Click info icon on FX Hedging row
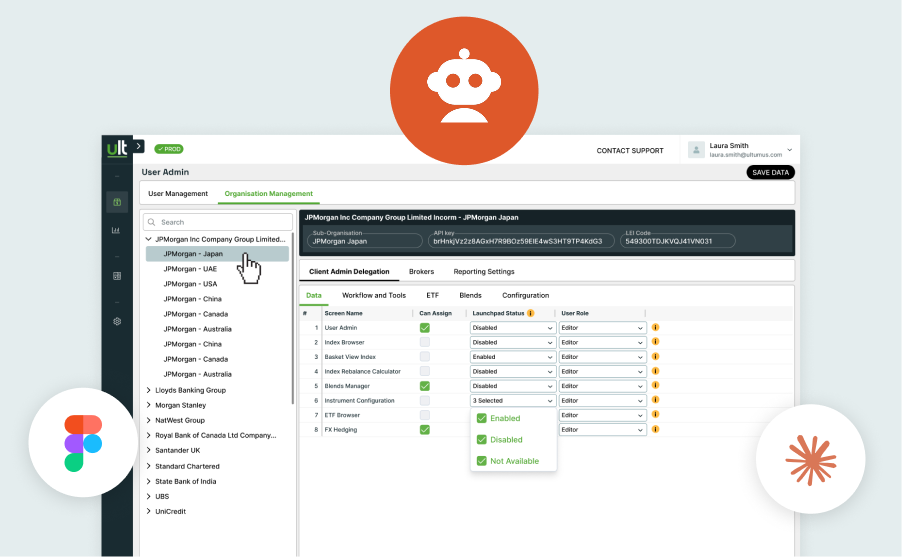This screenshot has height=557, width=902. (x=655, y=429)
